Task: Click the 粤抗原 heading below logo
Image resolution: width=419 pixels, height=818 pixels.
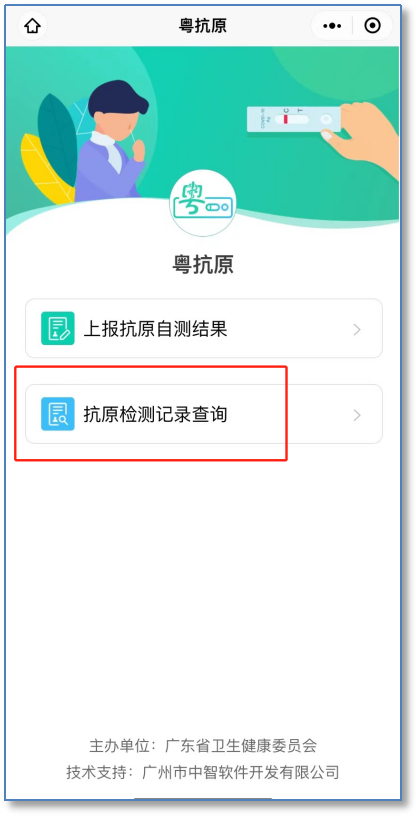Action: (203, 265)
